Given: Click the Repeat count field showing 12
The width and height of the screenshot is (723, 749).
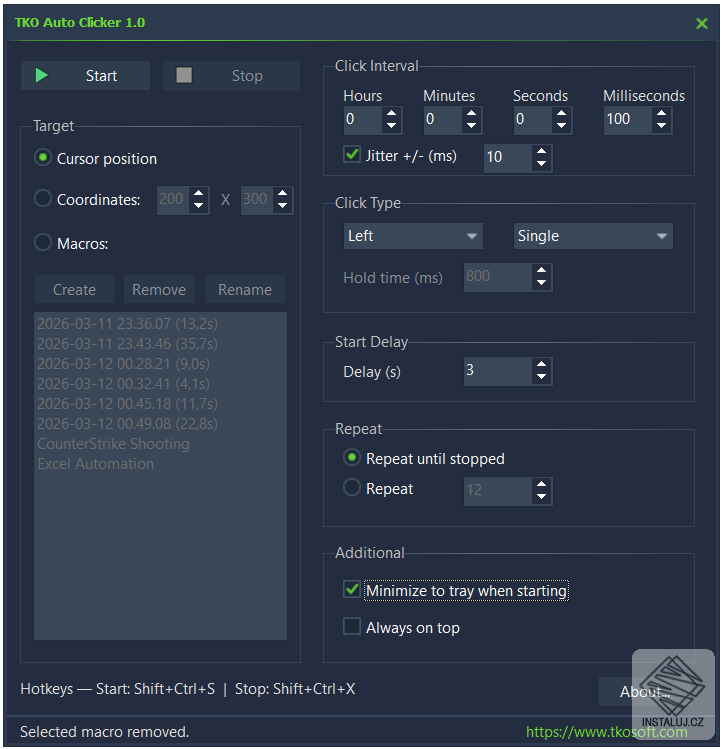Looking at the screenshot, I should 498,491.
